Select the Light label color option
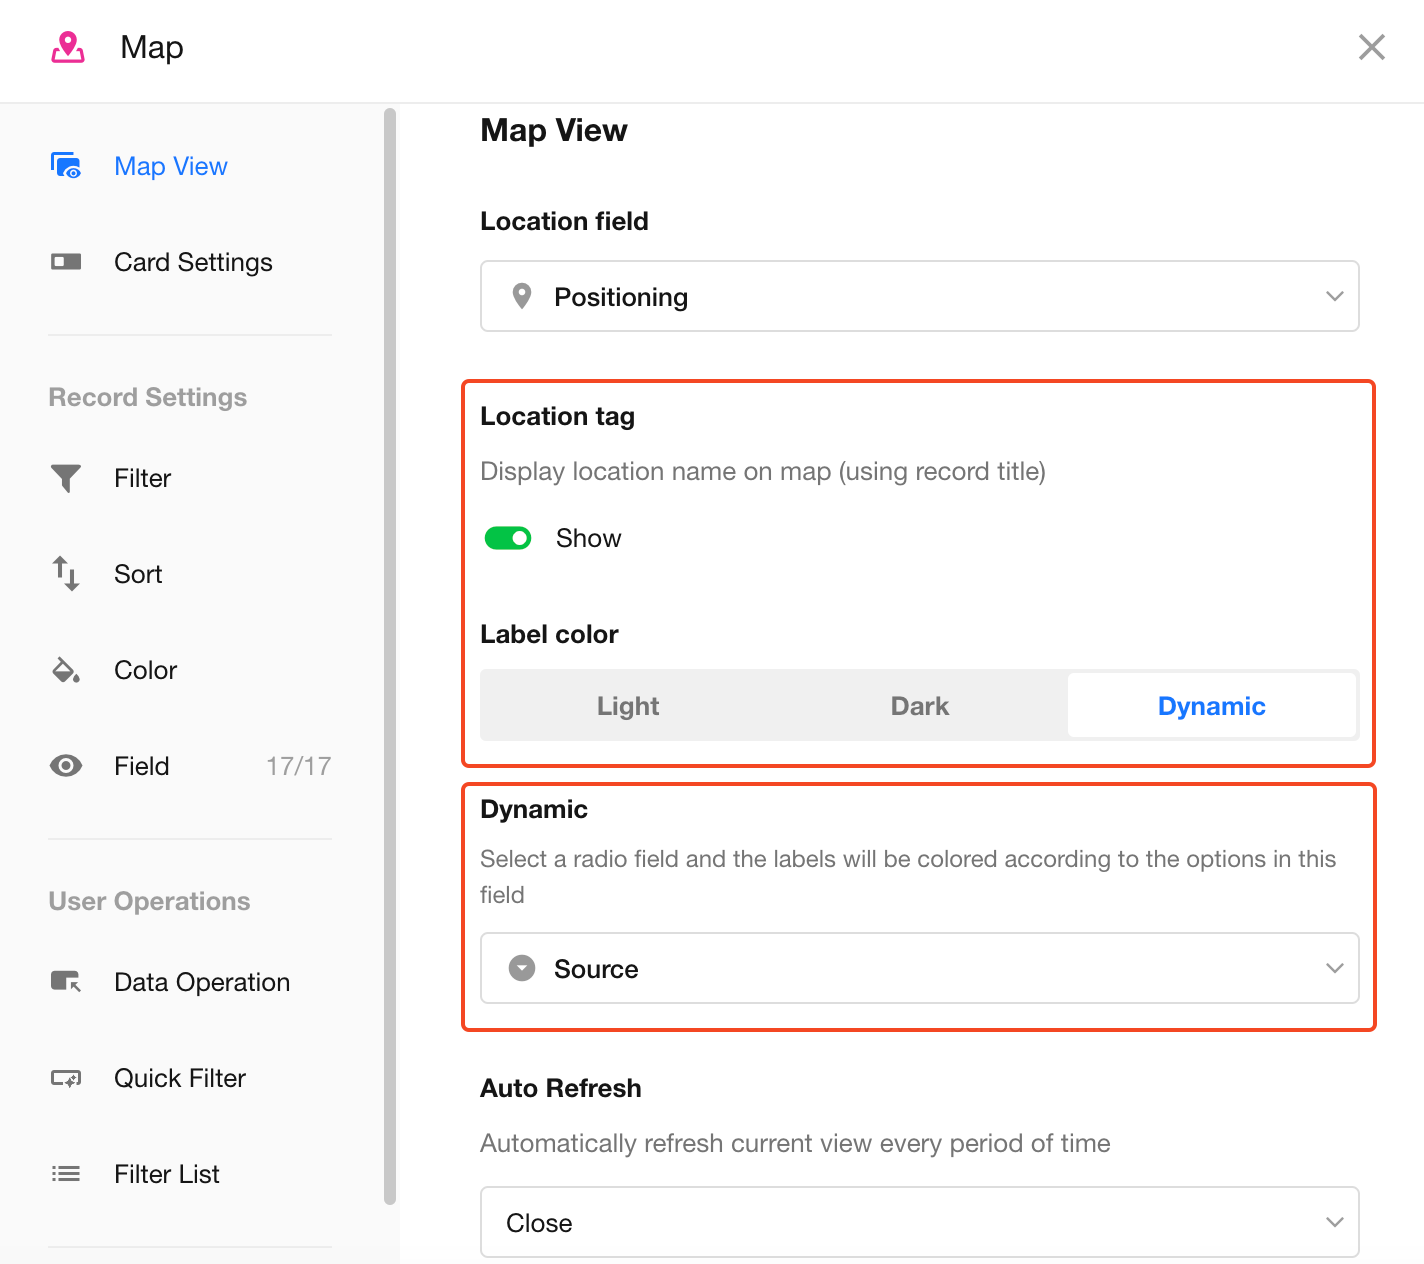The height and width of the screenshot is (1264, 1424). click(x=627, y=706)
